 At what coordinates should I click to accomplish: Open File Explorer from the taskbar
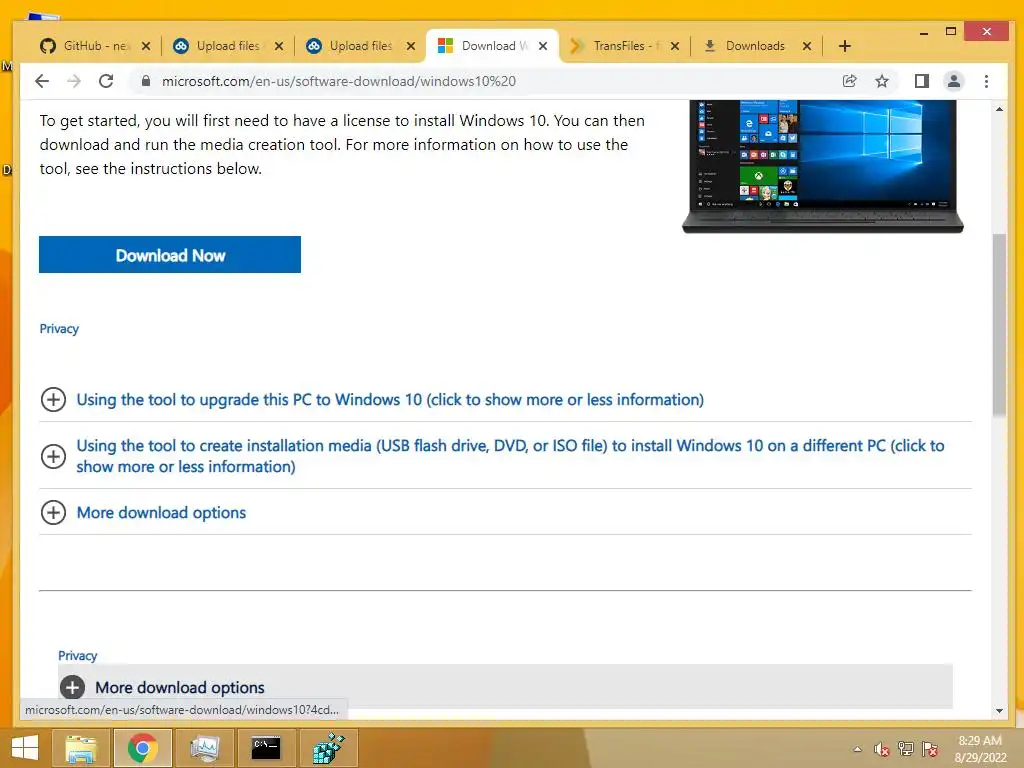80,748
